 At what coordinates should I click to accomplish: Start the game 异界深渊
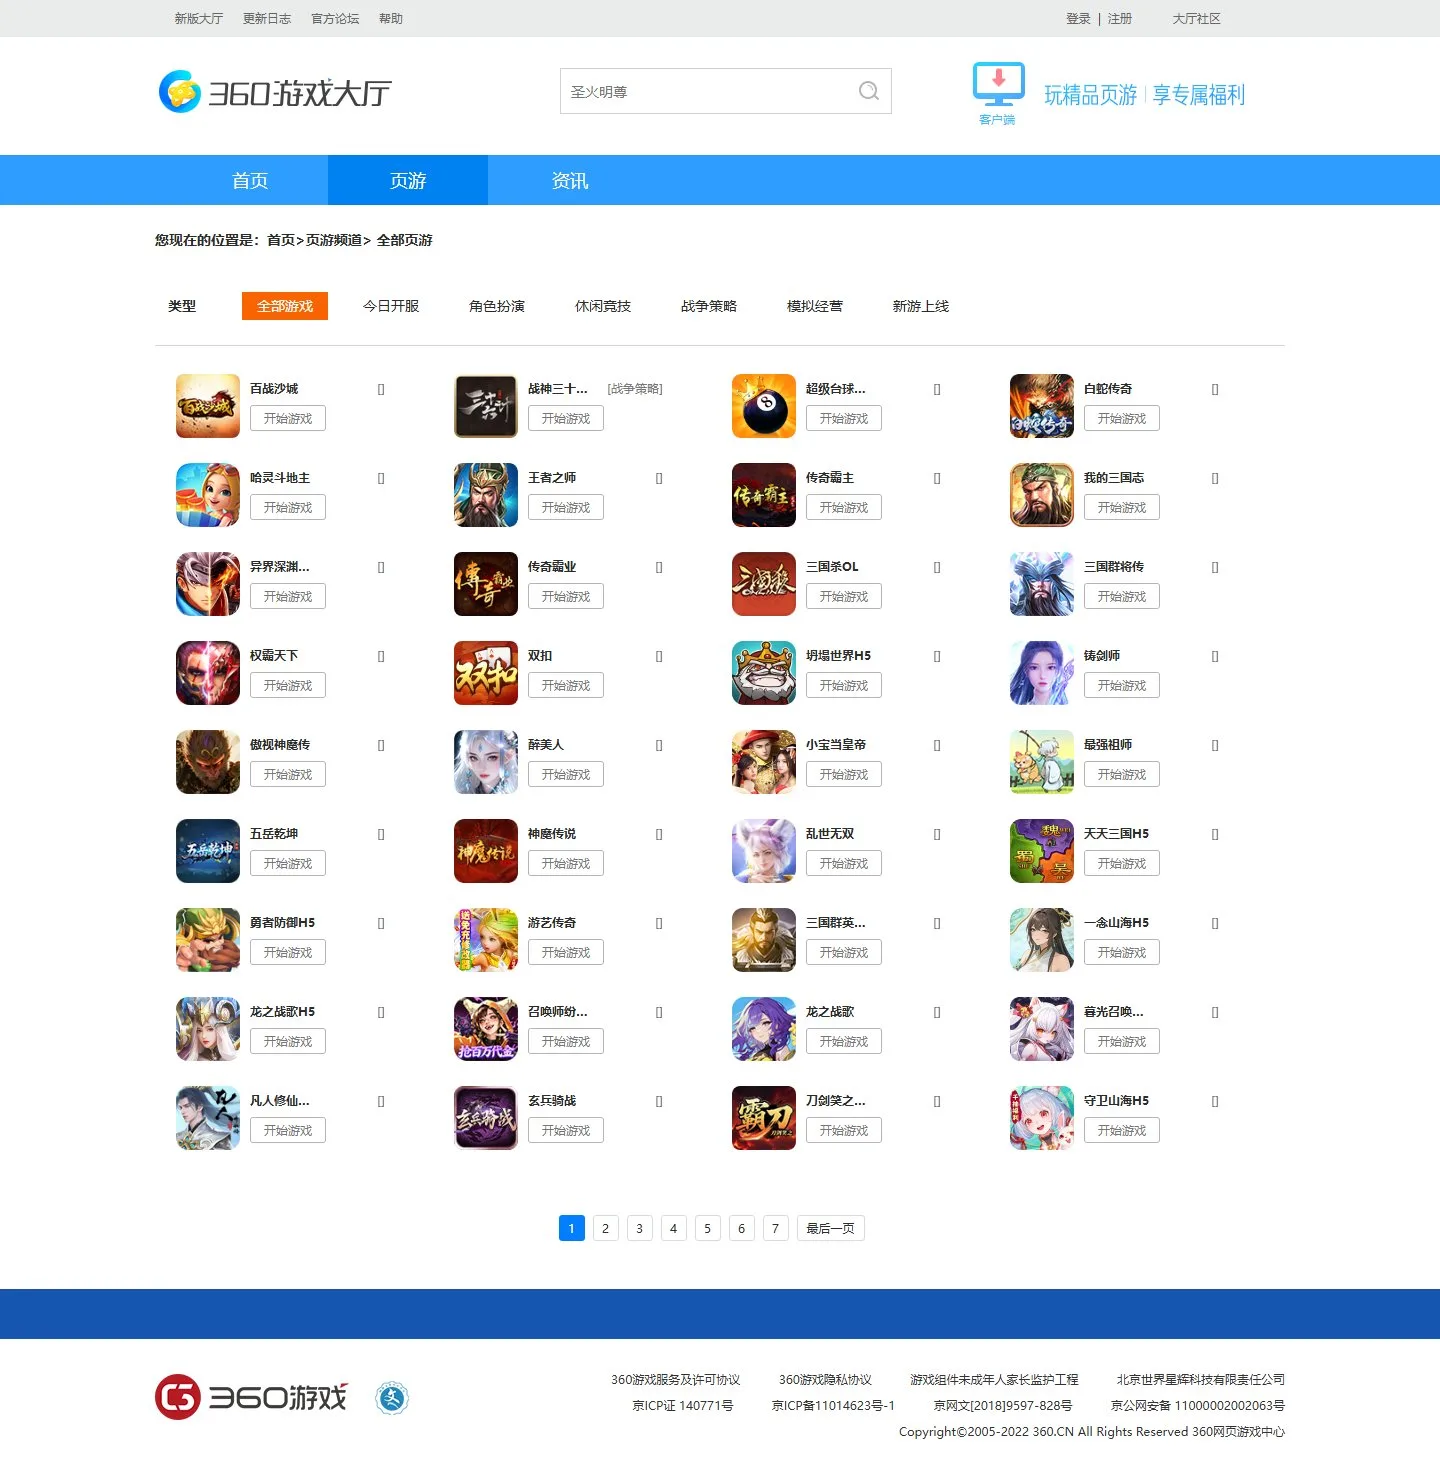click(288, 596)
